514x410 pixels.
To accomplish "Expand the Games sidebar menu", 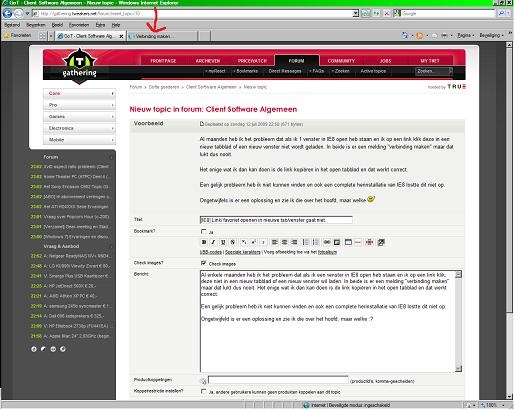I will [x=79, y=117].
